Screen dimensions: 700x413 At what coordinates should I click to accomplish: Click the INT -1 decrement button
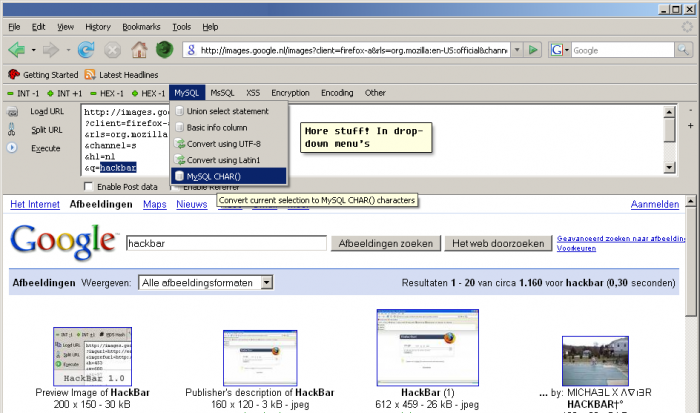click(x=23, y=93)
